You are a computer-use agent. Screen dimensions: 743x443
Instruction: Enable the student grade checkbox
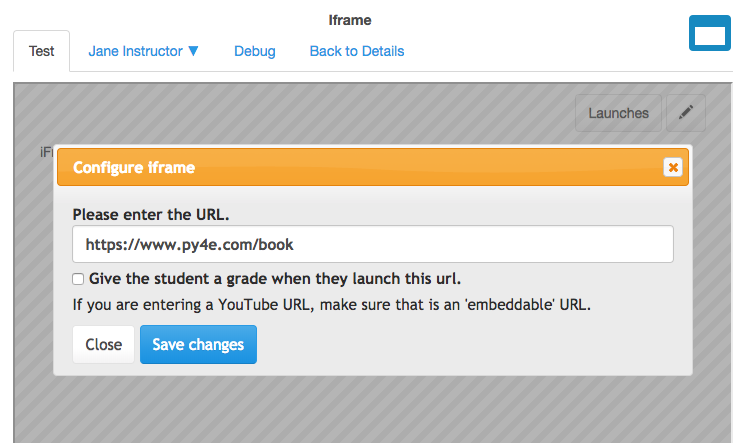[x=78, y=279]
